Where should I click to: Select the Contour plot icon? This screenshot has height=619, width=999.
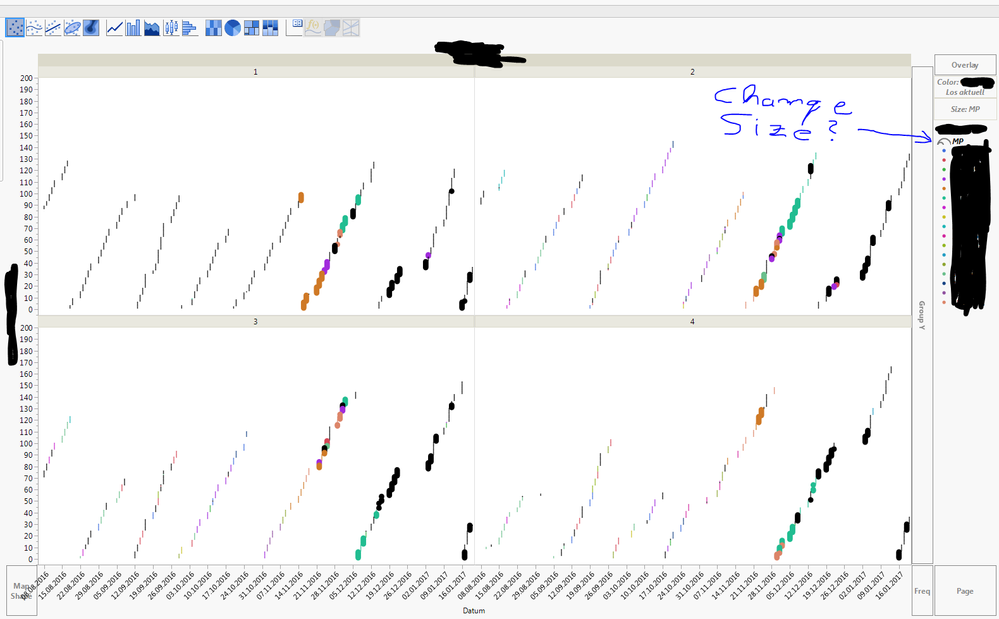tap(90, 27)
